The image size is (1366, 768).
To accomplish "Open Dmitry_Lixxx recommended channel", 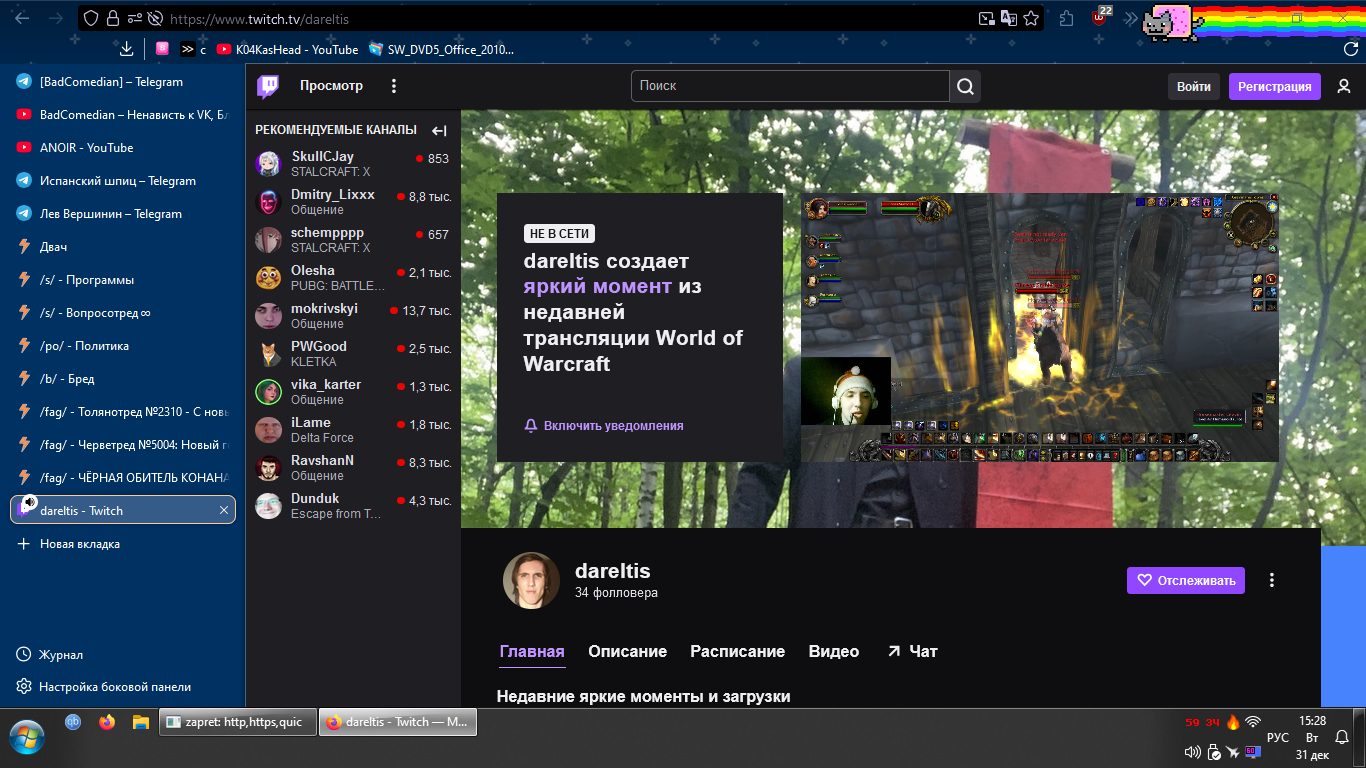I will [x=353, y=202].
